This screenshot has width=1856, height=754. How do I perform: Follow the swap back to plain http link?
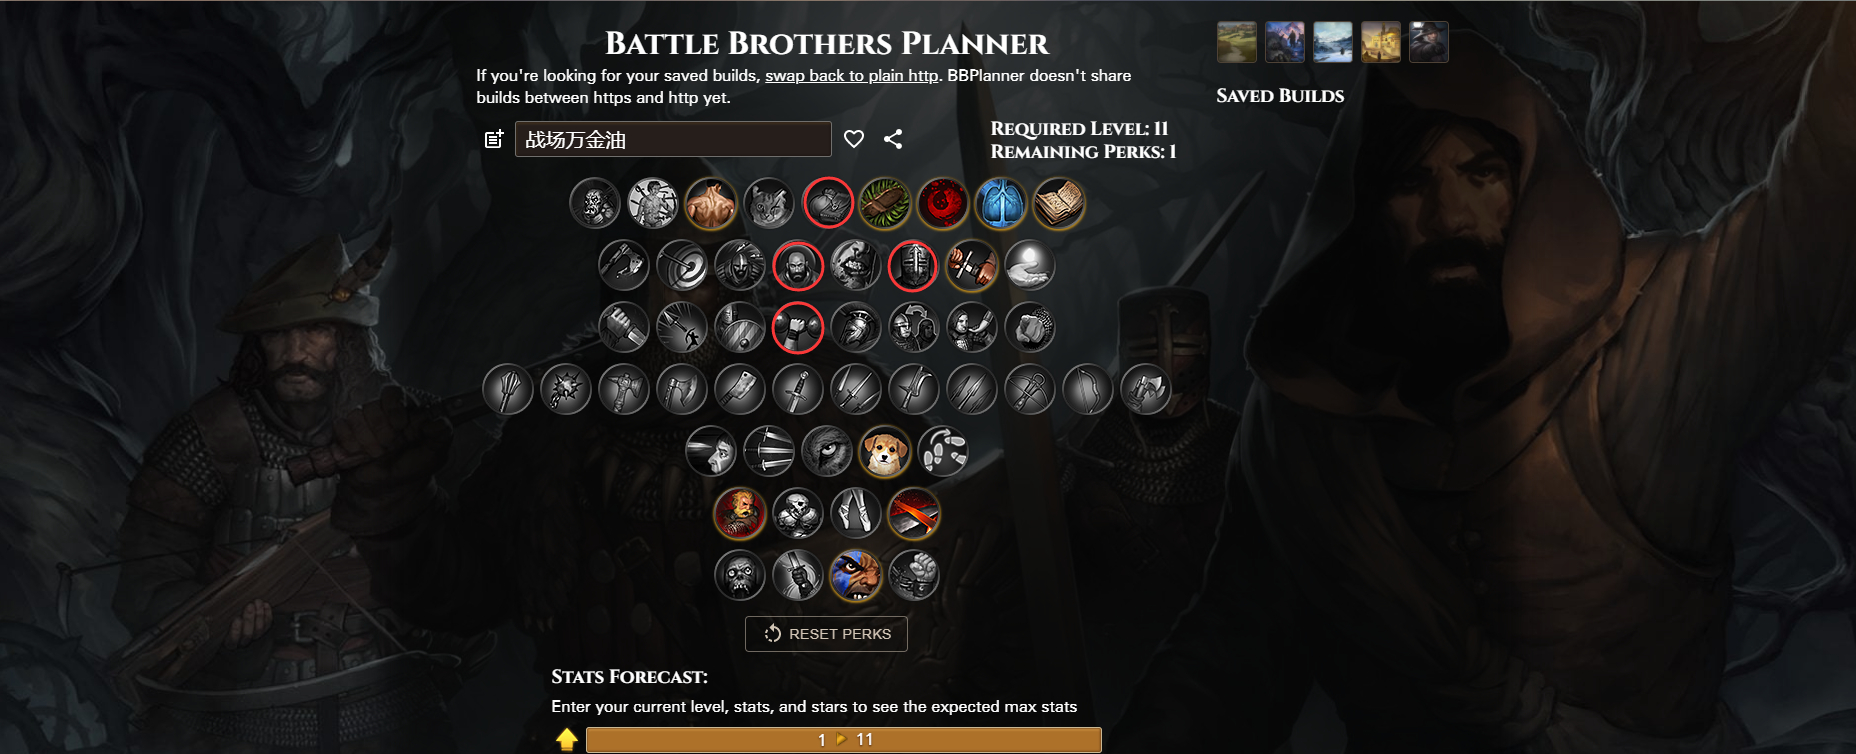(x=851, y=75)
